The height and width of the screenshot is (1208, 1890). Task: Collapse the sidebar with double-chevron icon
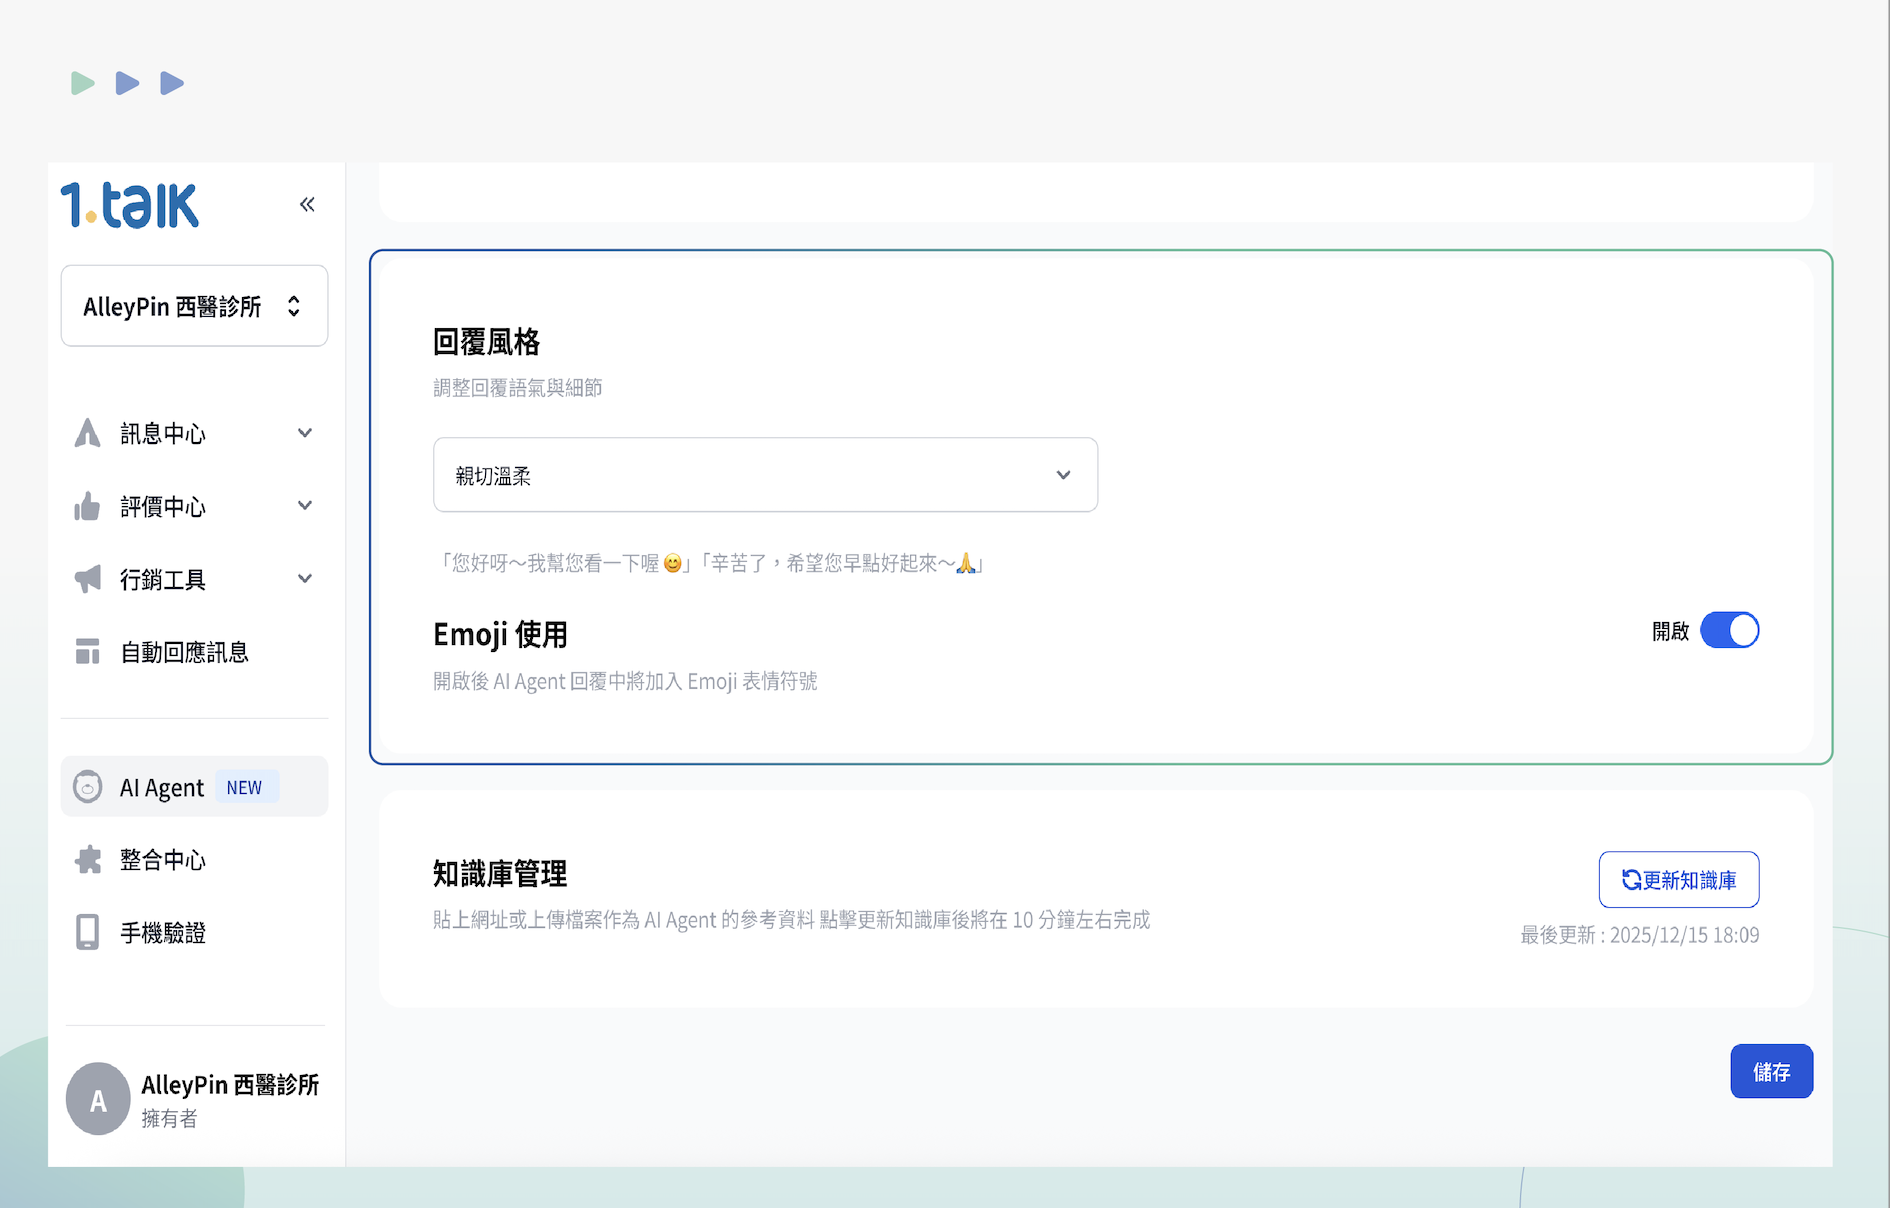tap(307, 205)
